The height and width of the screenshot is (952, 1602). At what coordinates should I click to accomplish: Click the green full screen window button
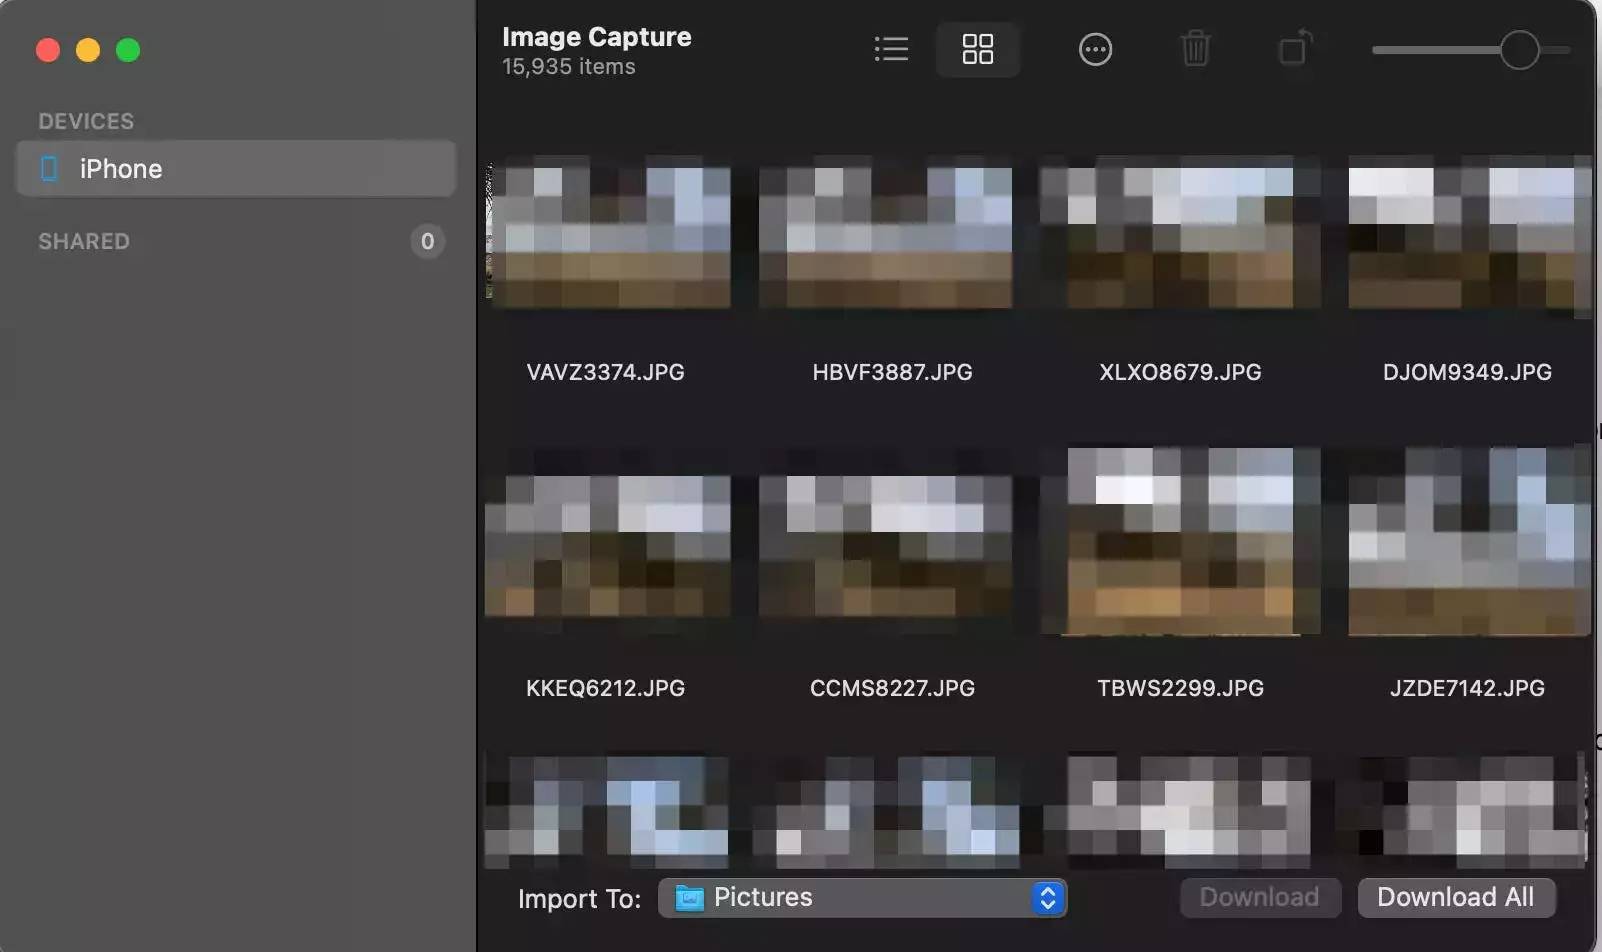(x=128, y=50)
